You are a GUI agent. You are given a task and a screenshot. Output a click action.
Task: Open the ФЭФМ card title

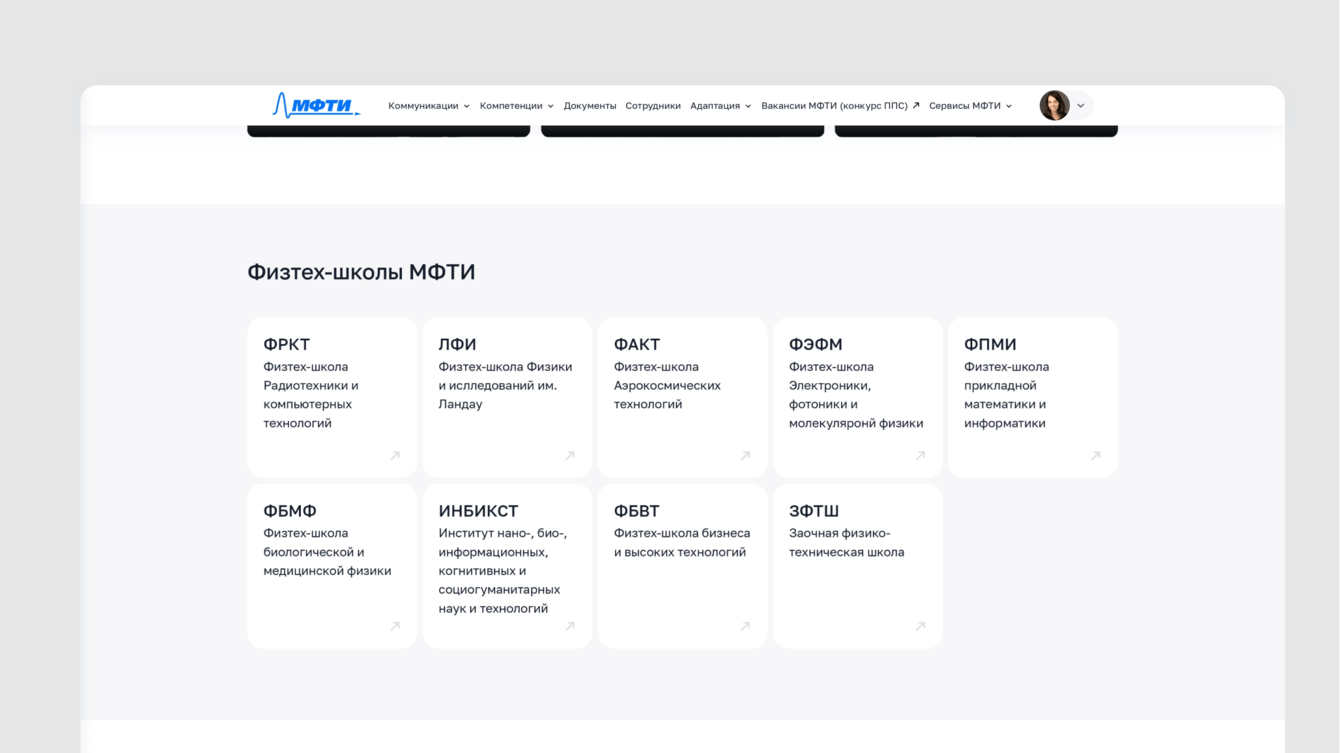pyautogui.click(x=816, y=344)
